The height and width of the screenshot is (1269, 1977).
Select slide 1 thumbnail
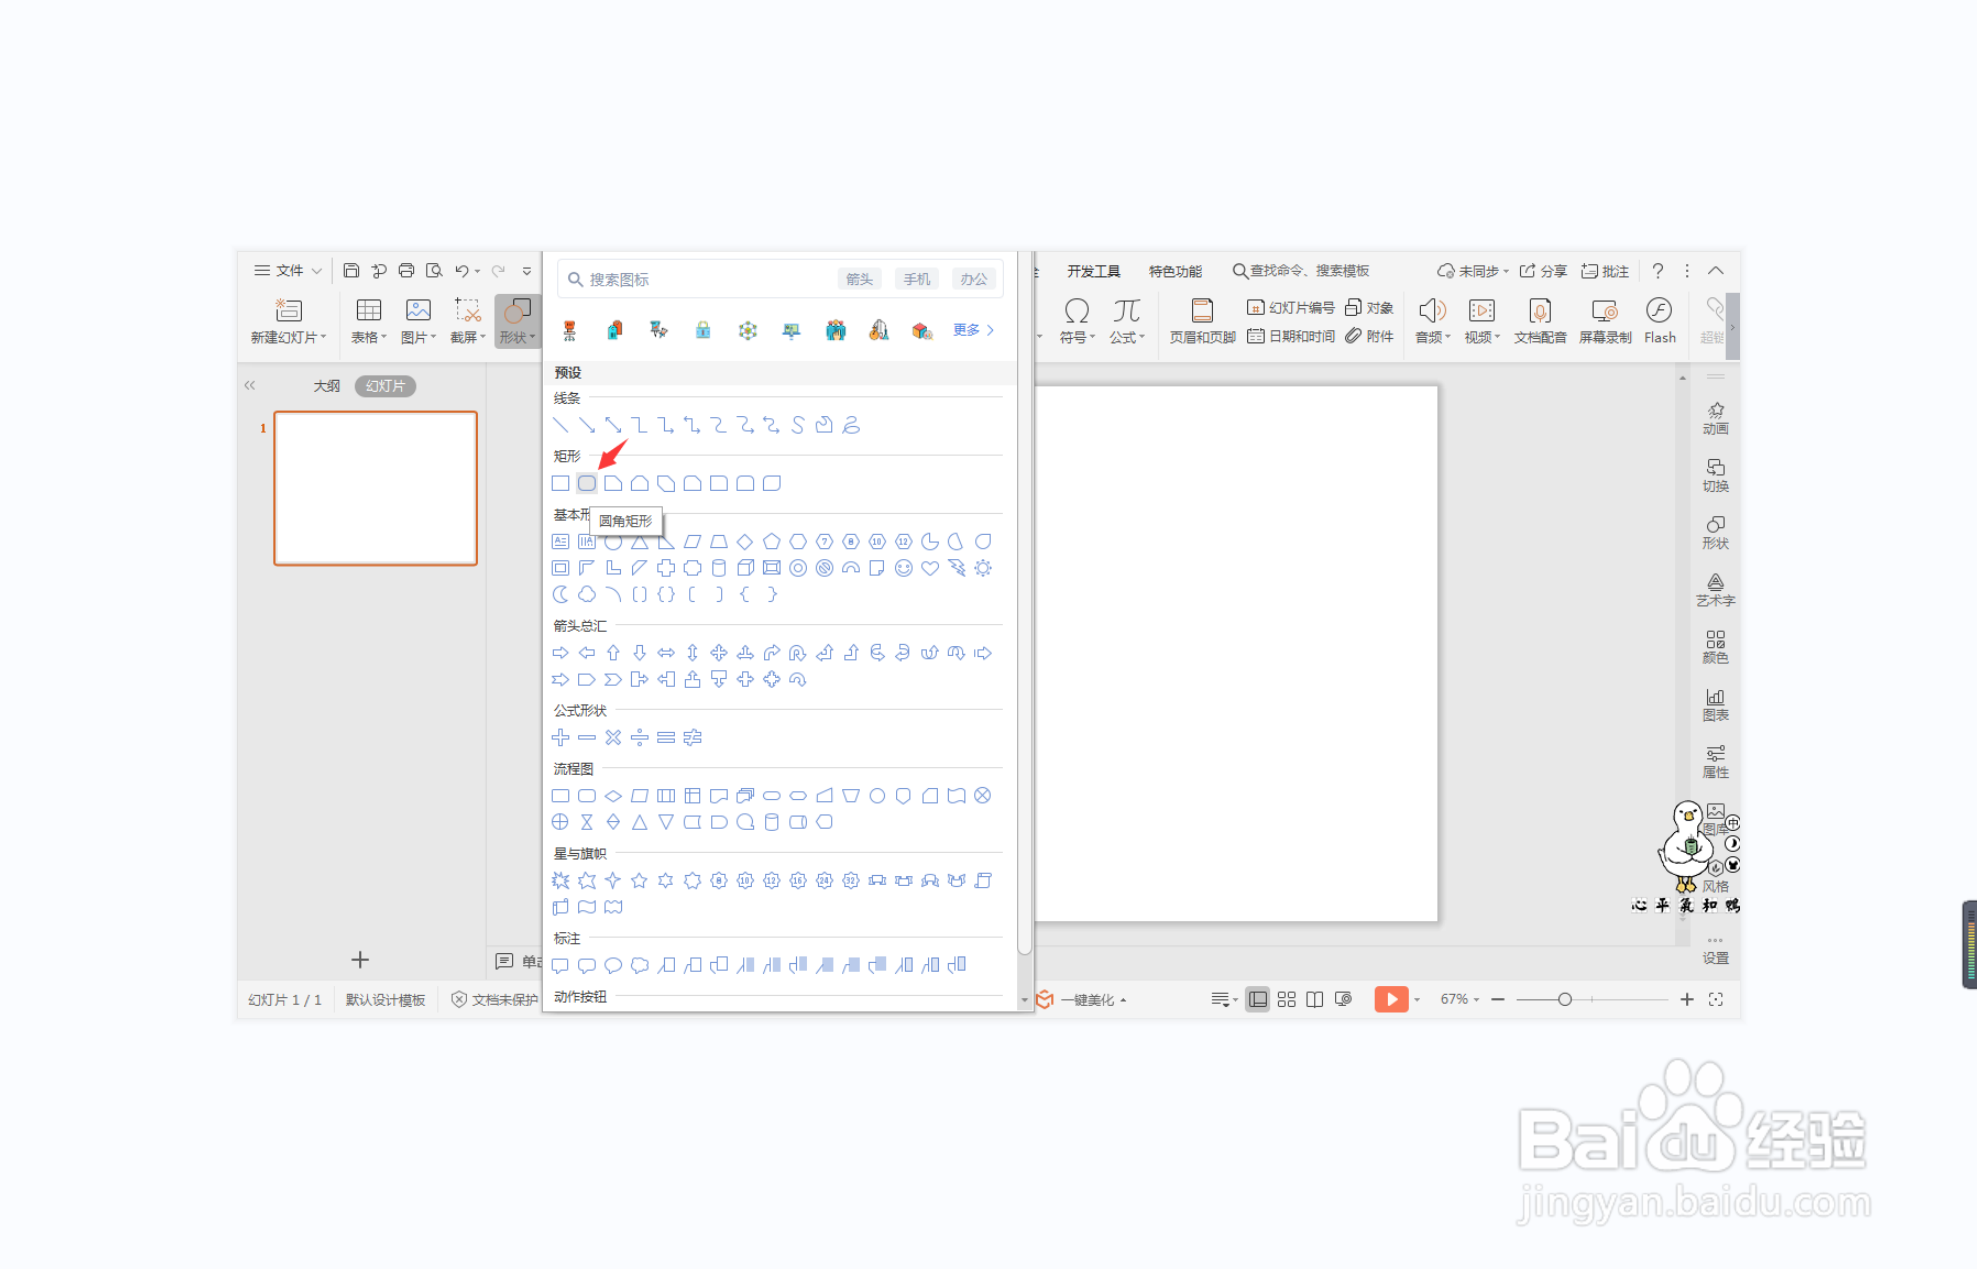click(x=376, y=488)
